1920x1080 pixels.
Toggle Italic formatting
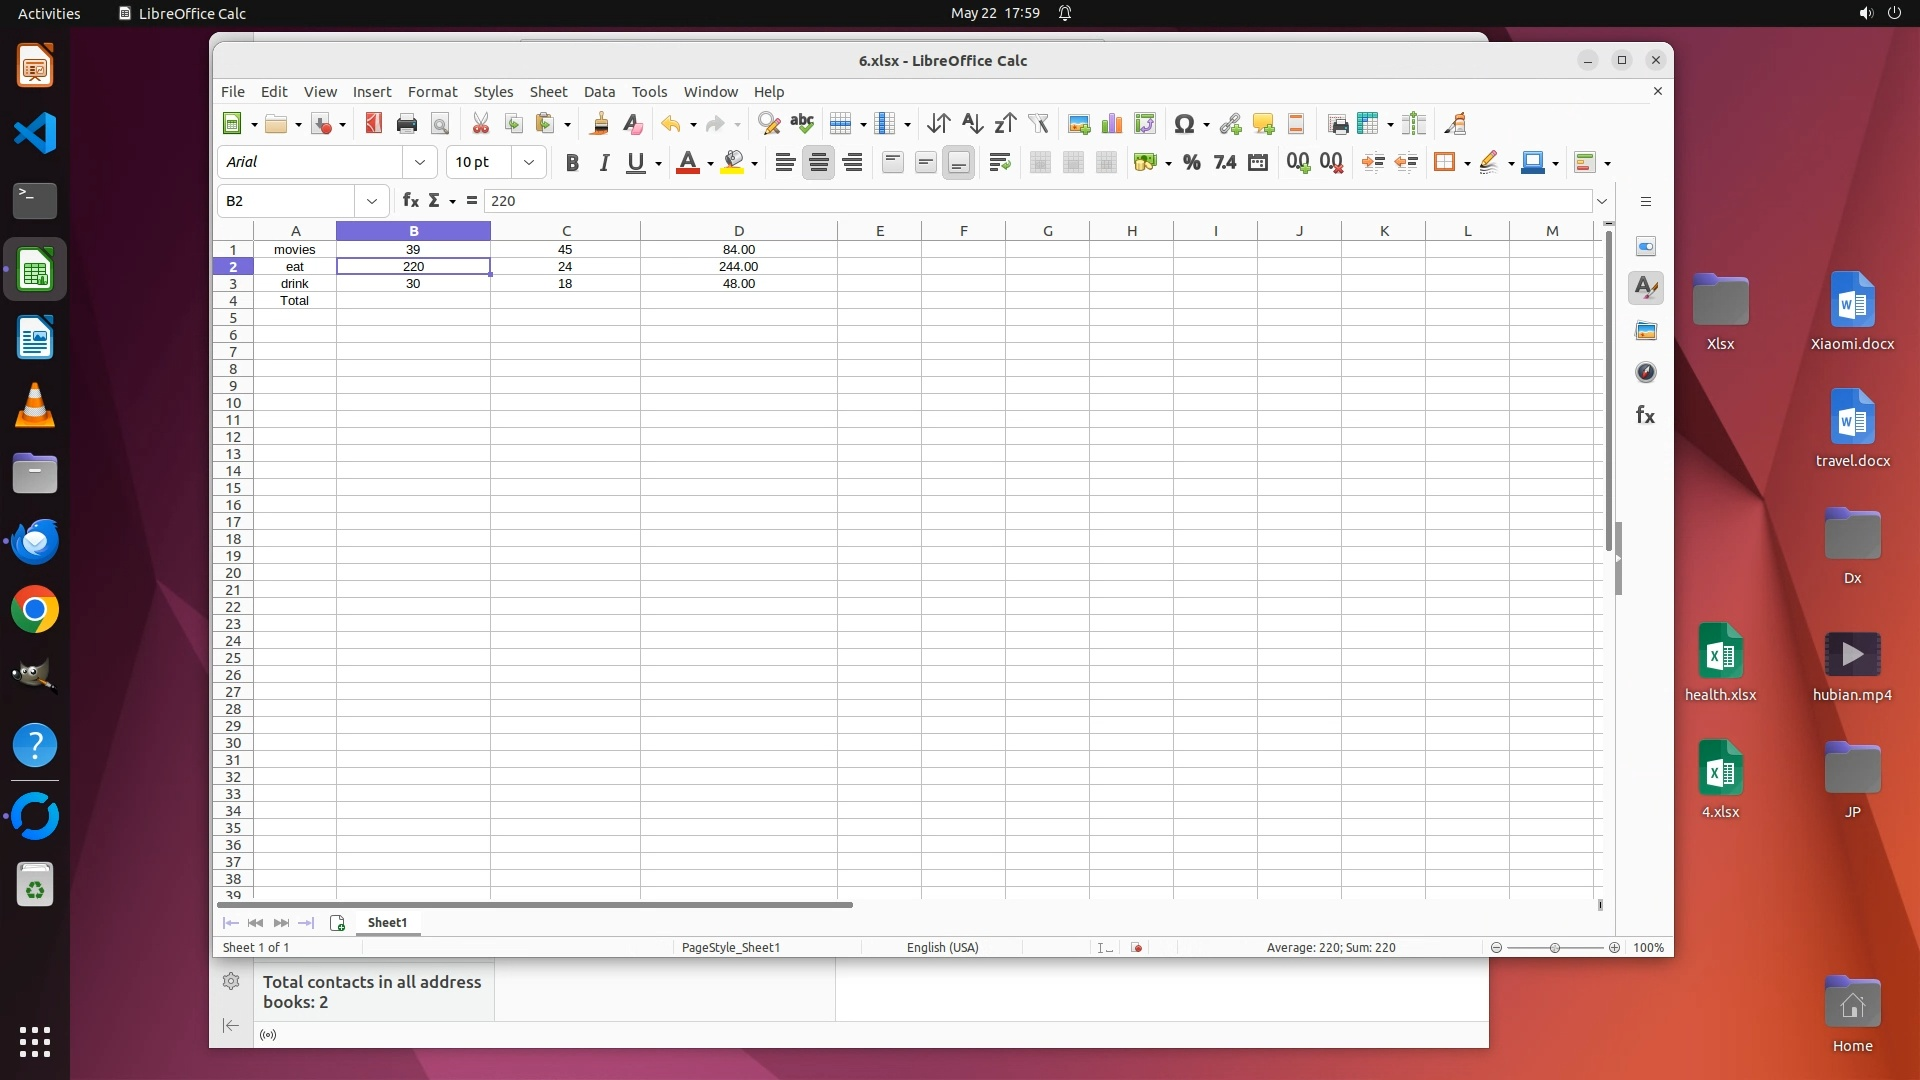[604, 163]
